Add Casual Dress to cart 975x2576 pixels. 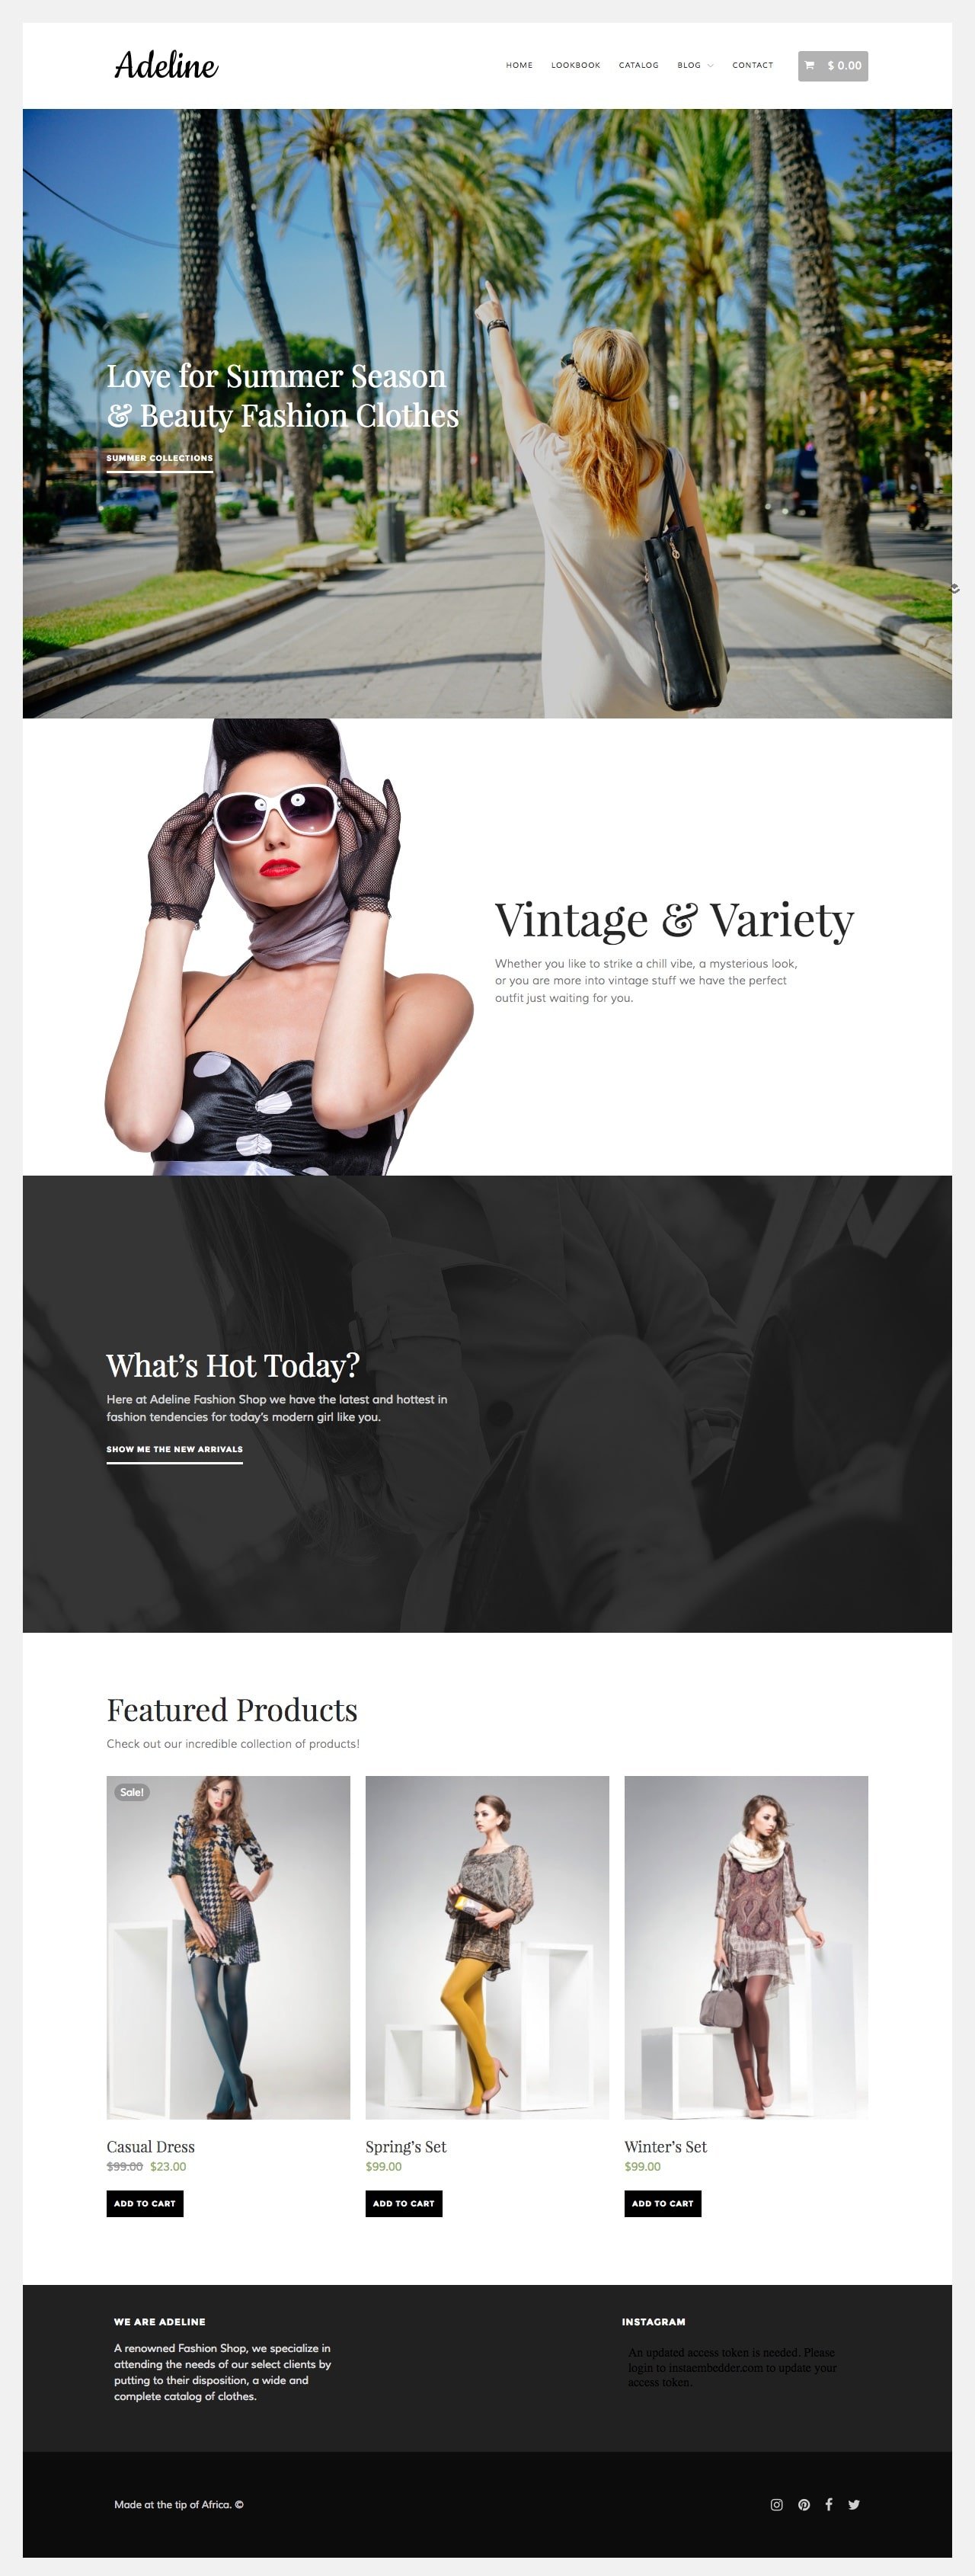[x=145, y=2203]
